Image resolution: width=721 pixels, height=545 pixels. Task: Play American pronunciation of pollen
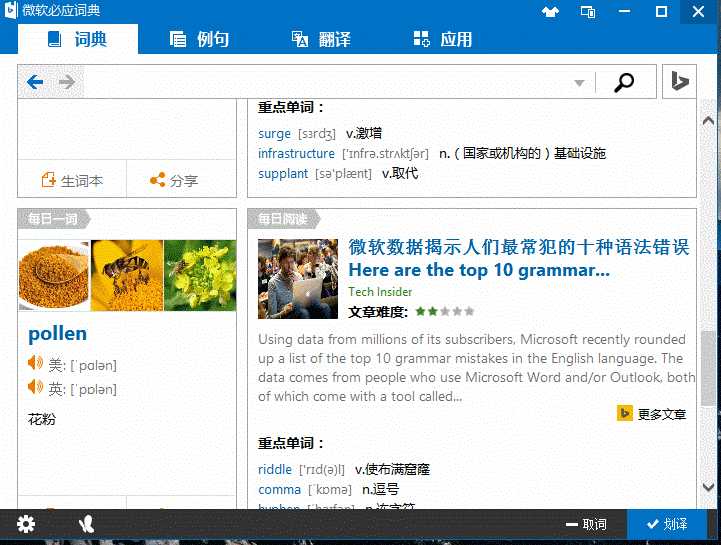click(x=35, y=363)
